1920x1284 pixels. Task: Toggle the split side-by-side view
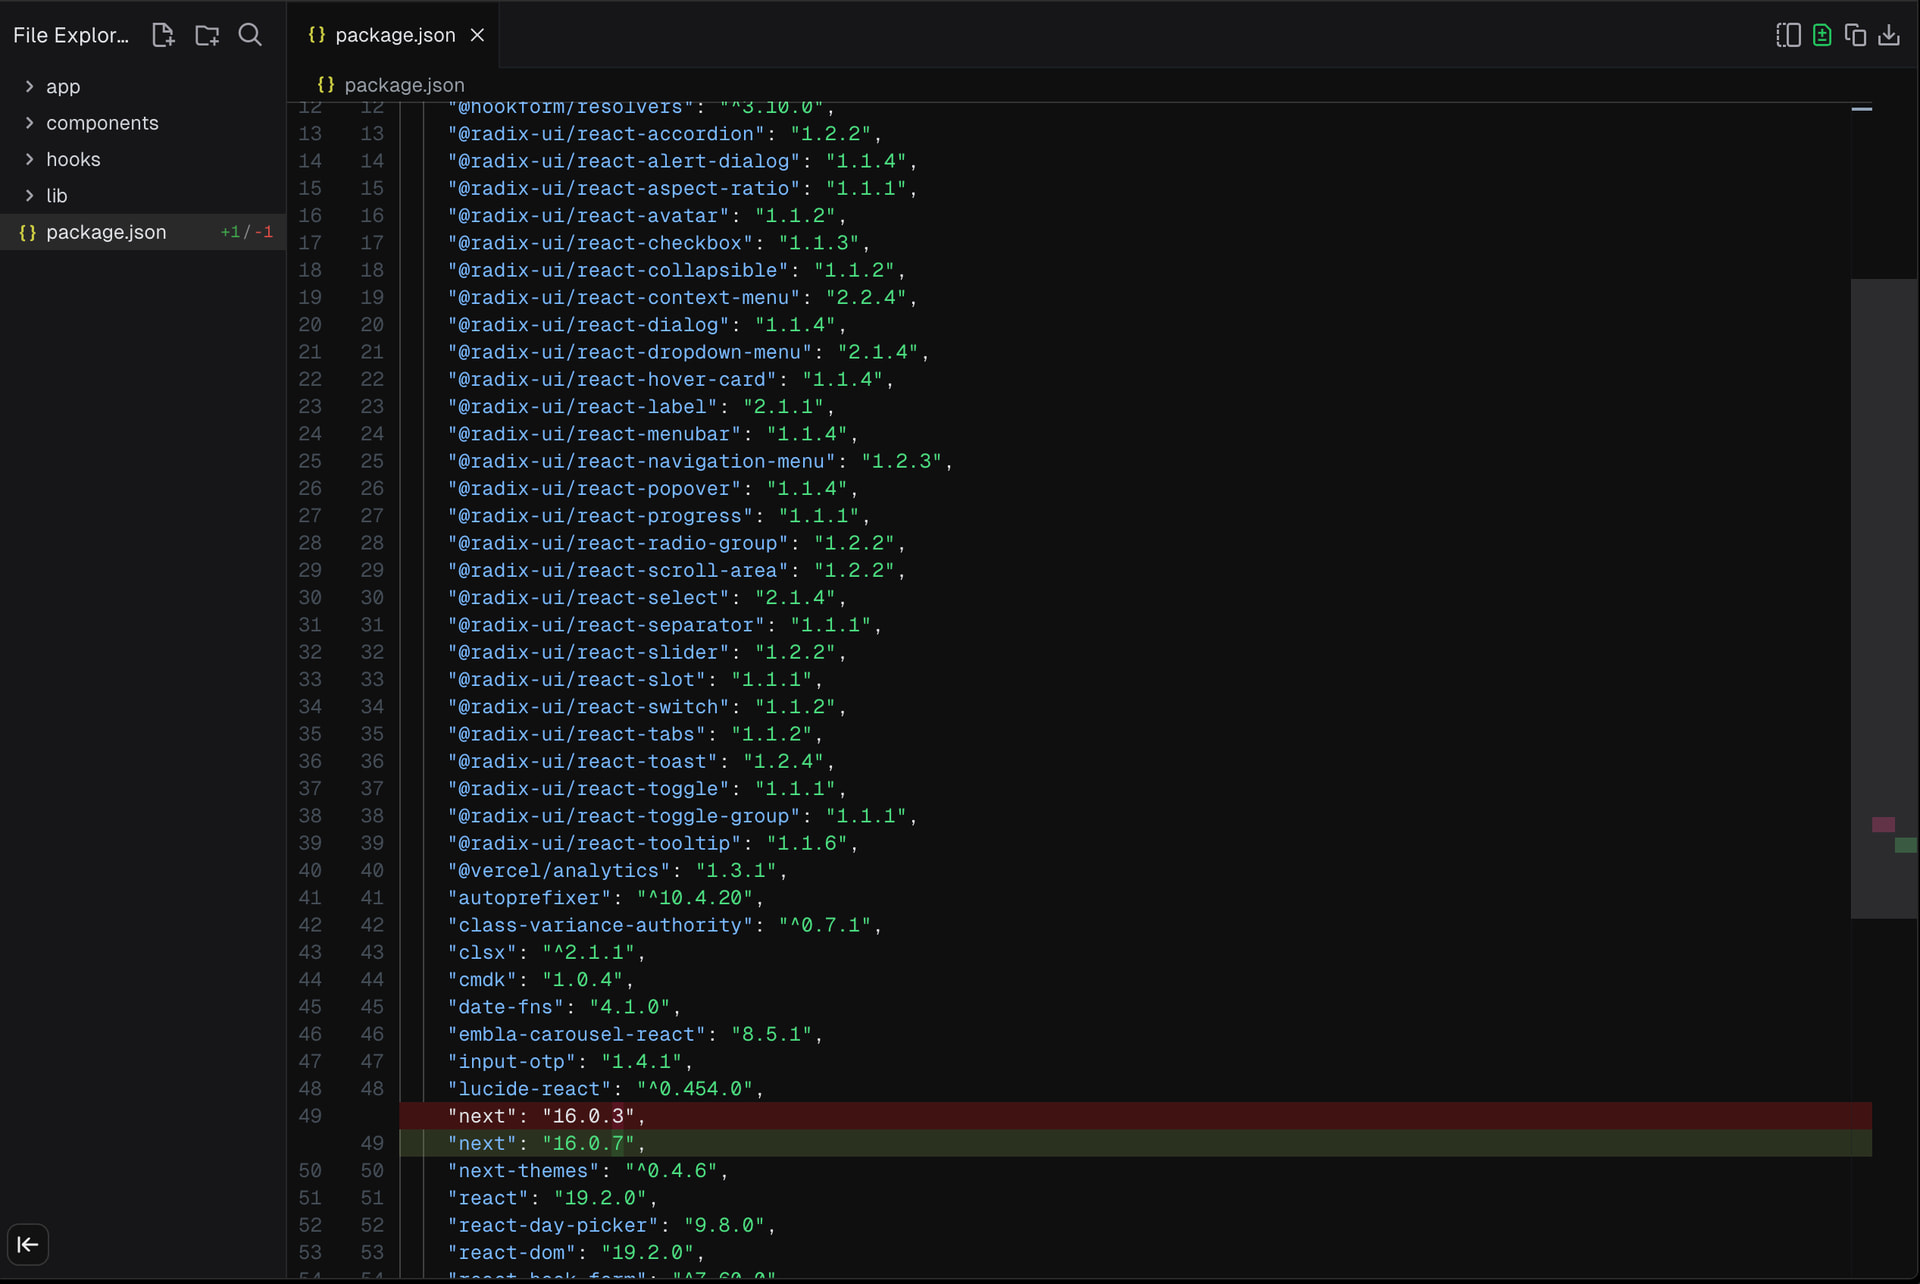(x=1788, y=35)
